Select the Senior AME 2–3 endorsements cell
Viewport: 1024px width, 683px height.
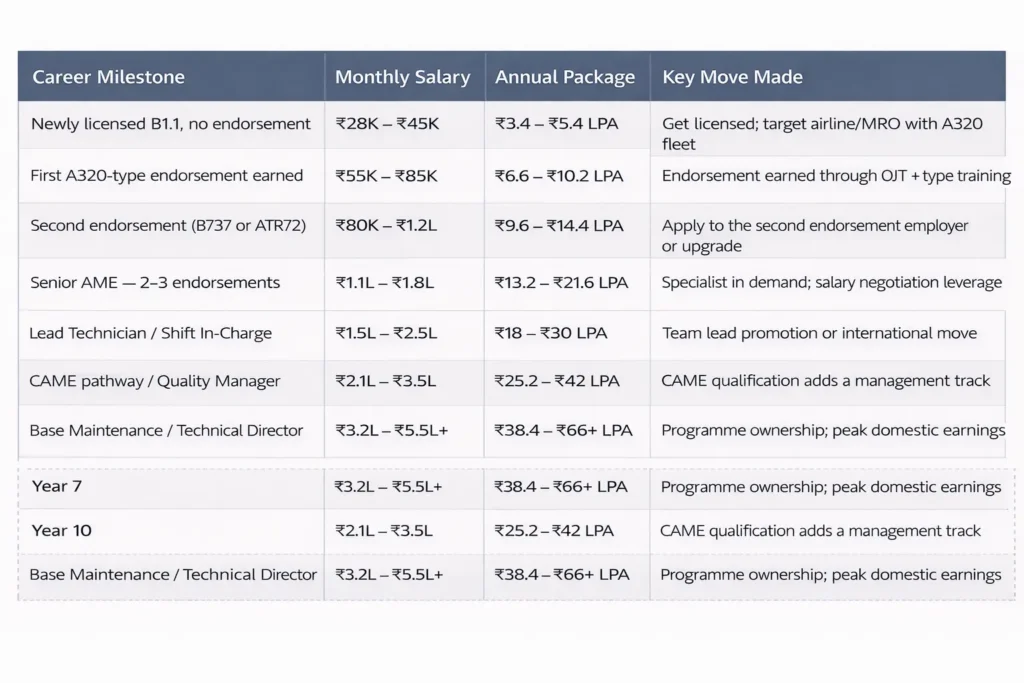[155, 282]
